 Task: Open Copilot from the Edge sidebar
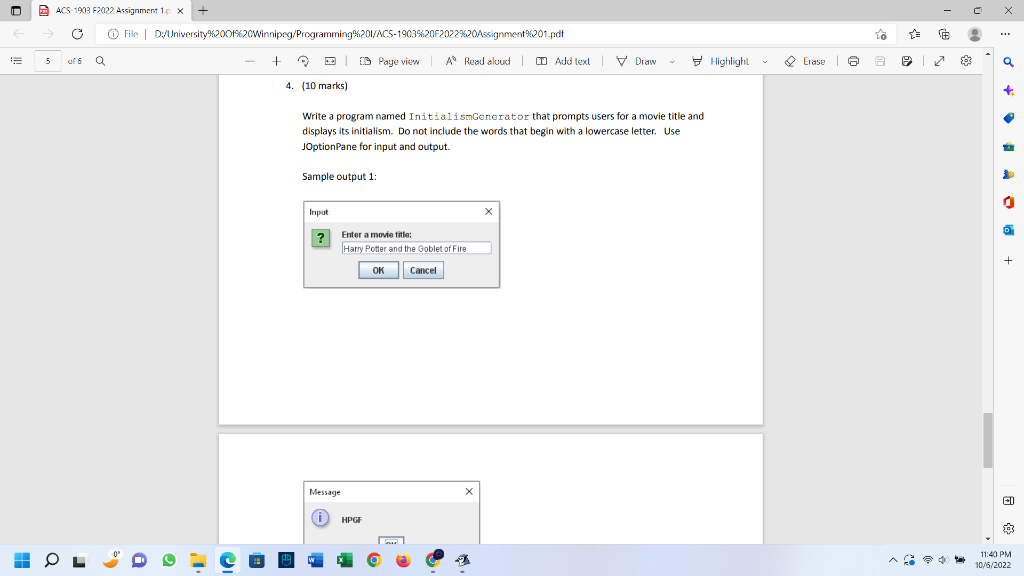click(1008, 91)
